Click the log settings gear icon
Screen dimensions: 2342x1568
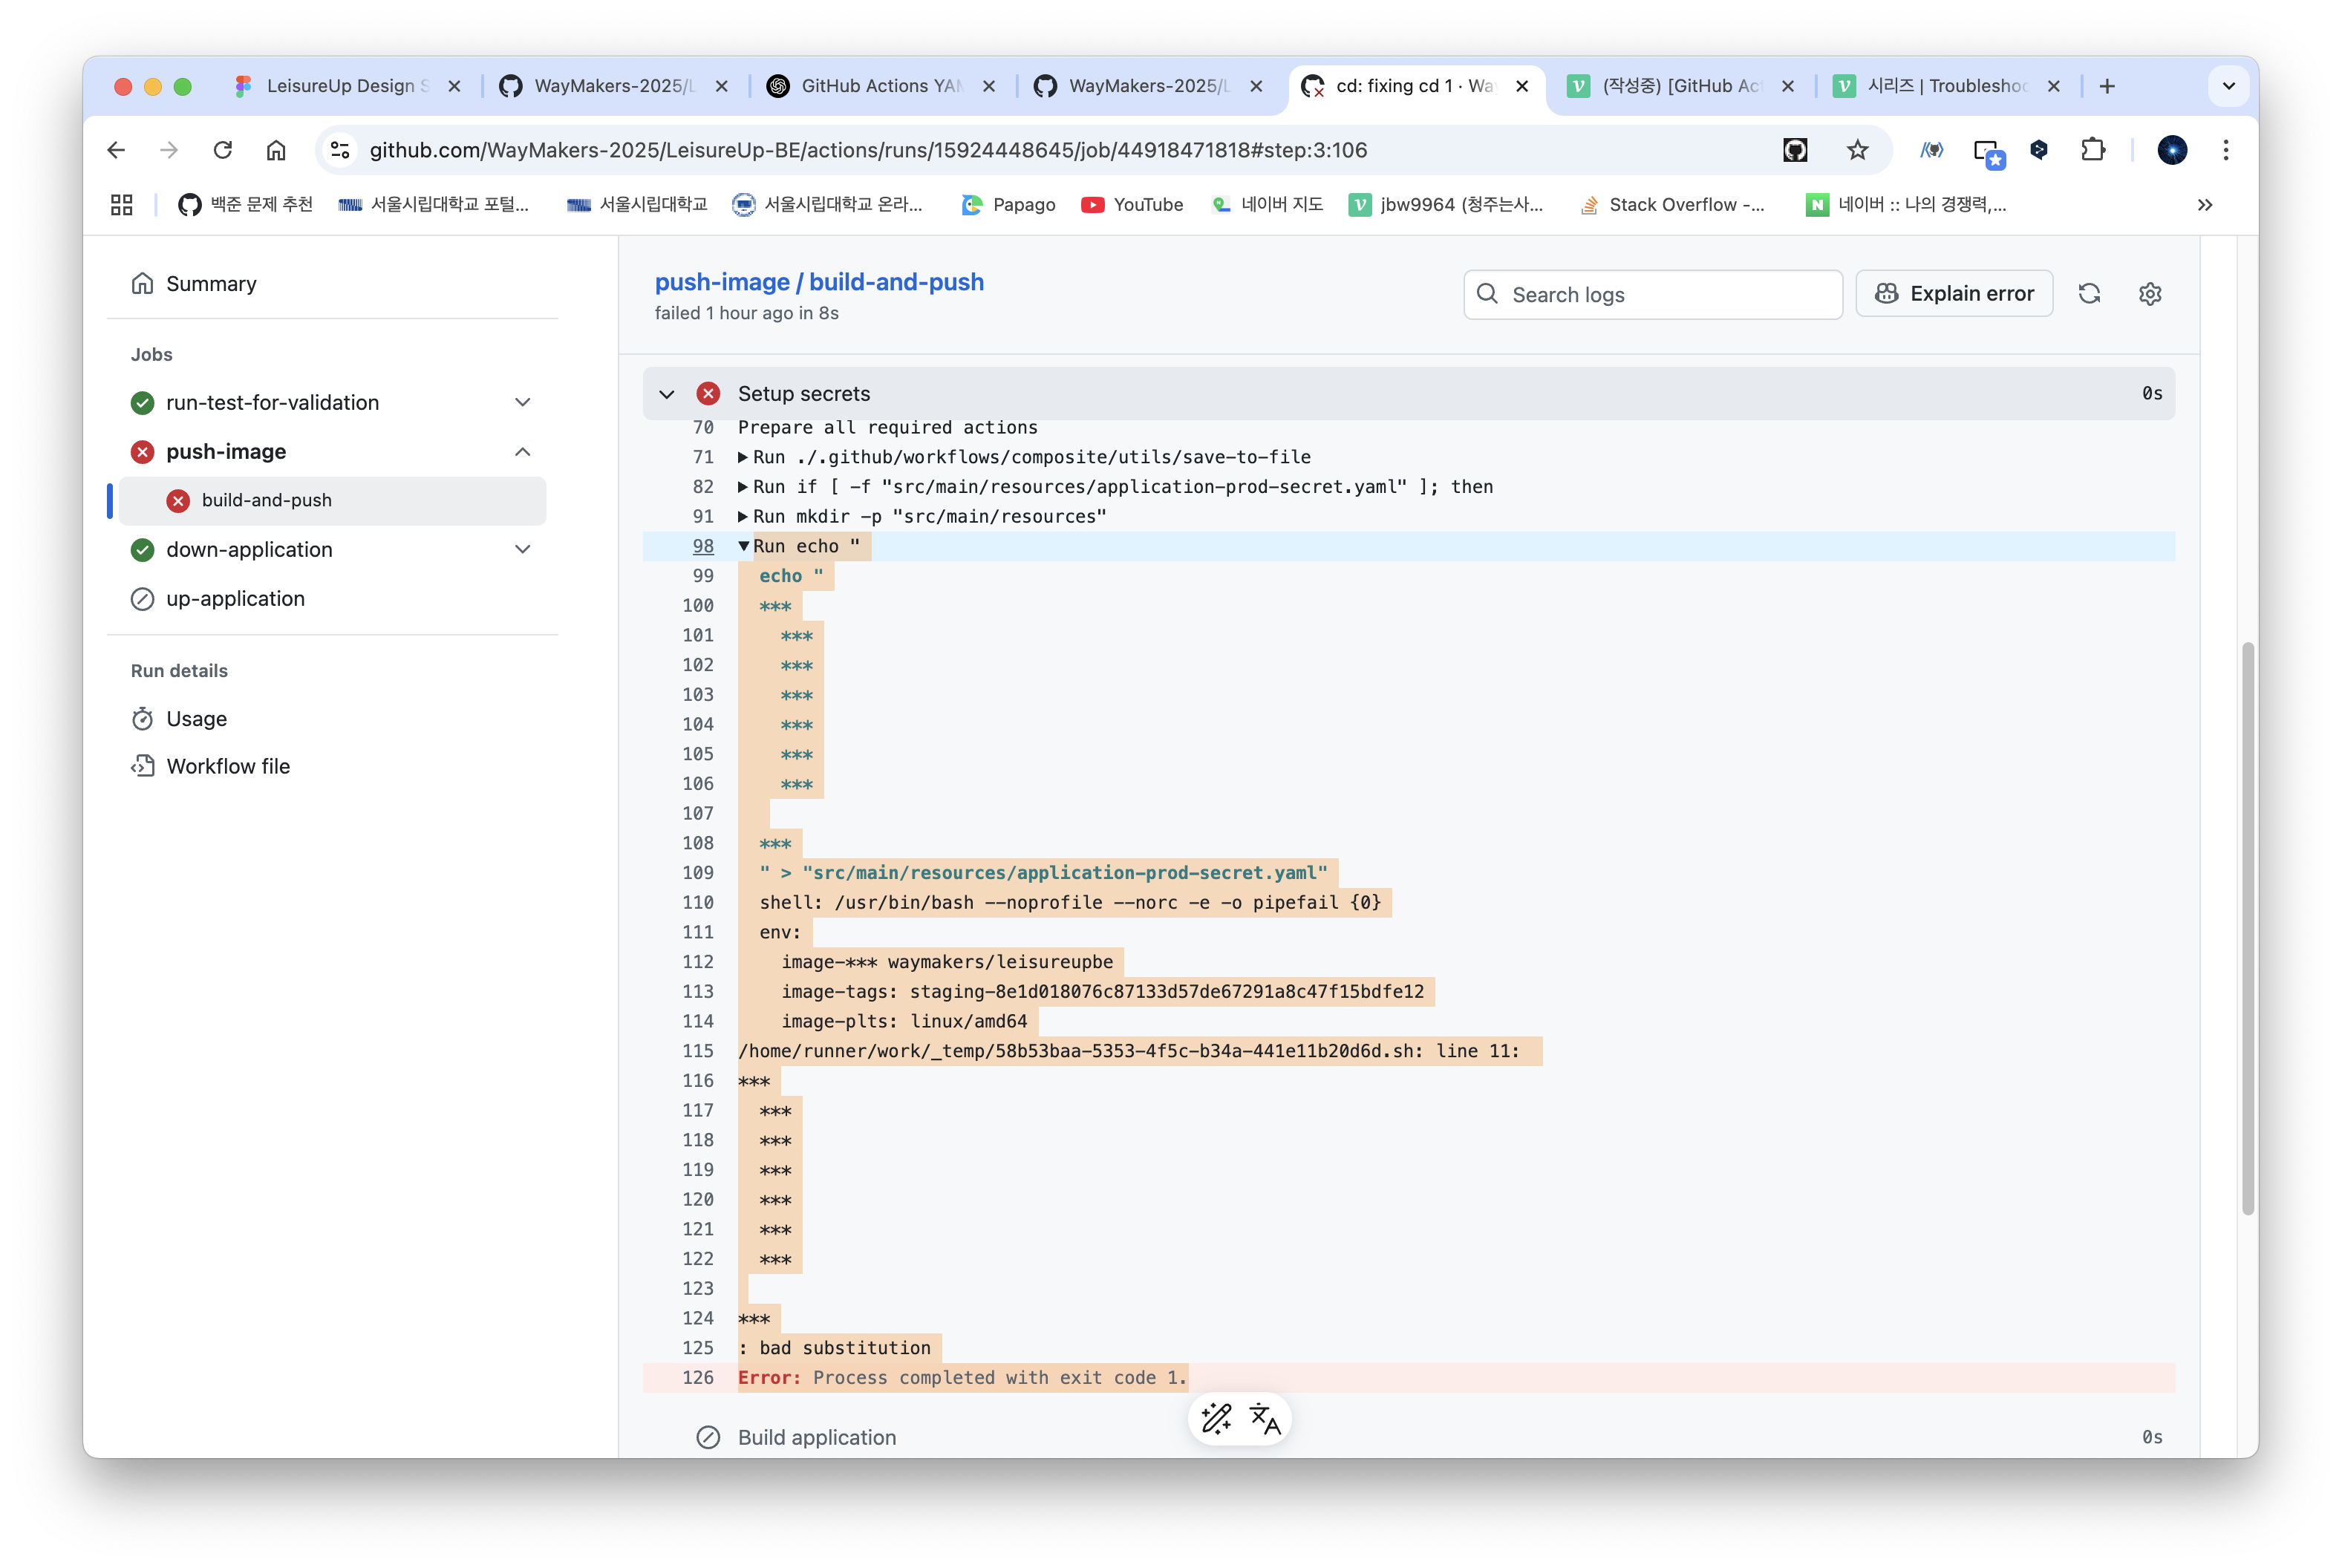2150,294
